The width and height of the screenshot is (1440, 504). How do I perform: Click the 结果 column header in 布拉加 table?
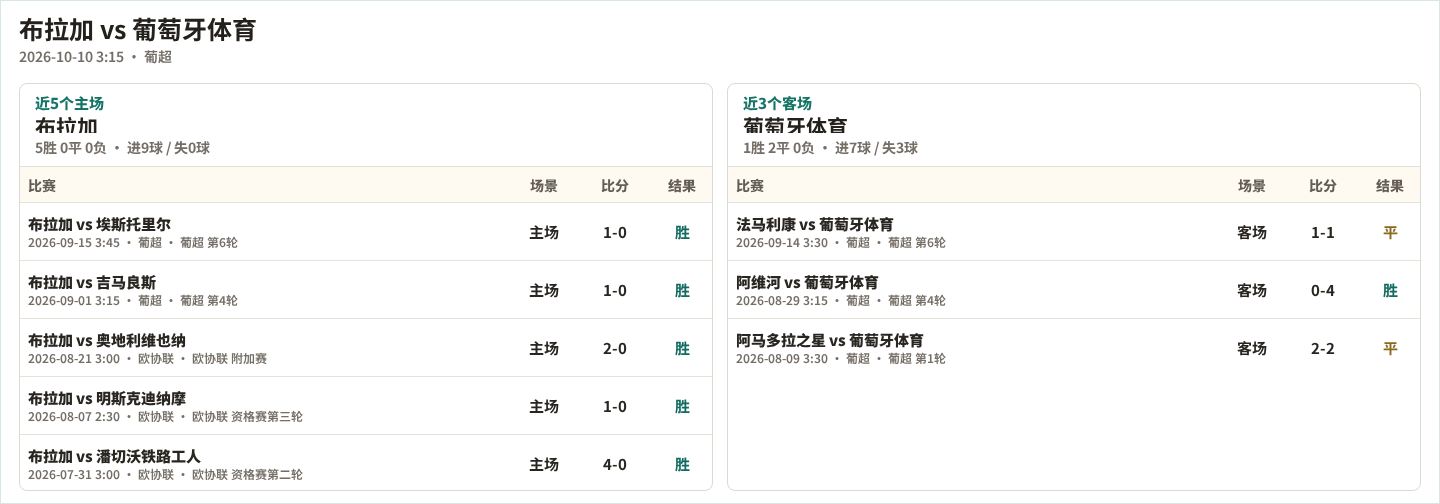coord(682,185)
